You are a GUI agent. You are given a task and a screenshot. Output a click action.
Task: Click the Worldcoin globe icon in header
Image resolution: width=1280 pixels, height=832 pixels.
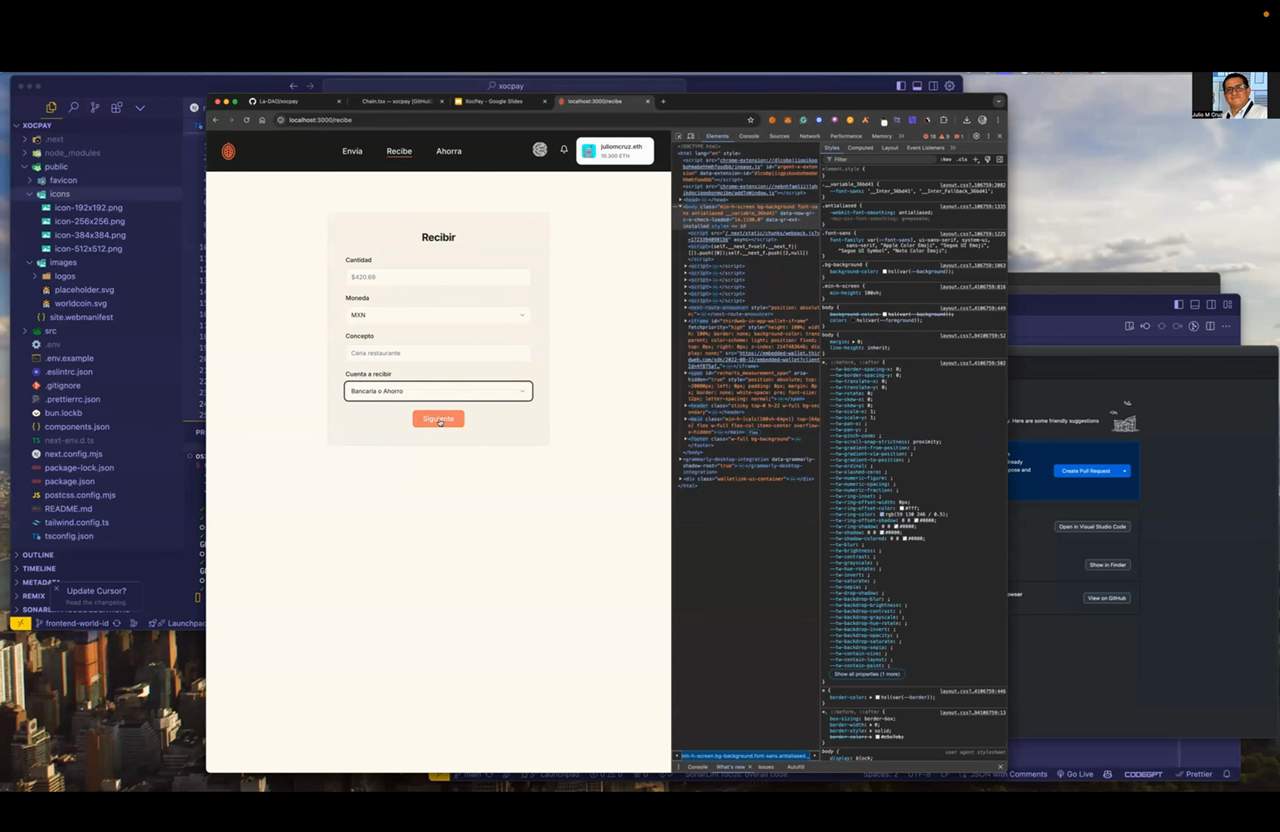(540, 150)
